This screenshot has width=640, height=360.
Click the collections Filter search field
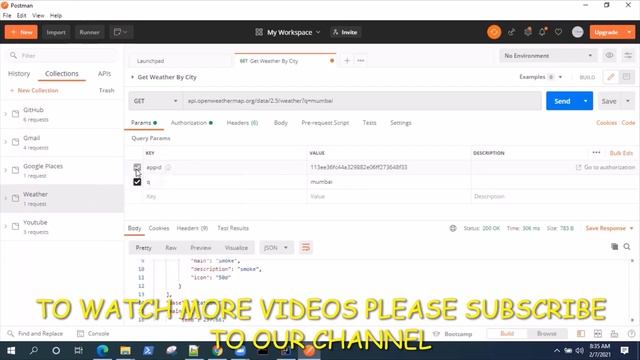point(63,56)
